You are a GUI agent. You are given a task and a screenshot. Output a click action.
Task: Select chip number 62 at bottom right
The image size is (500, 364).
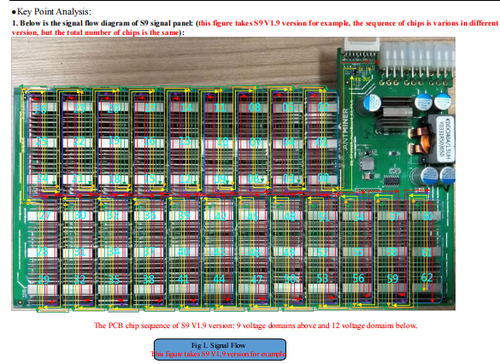pyautogui.click(x=427, y=278)
